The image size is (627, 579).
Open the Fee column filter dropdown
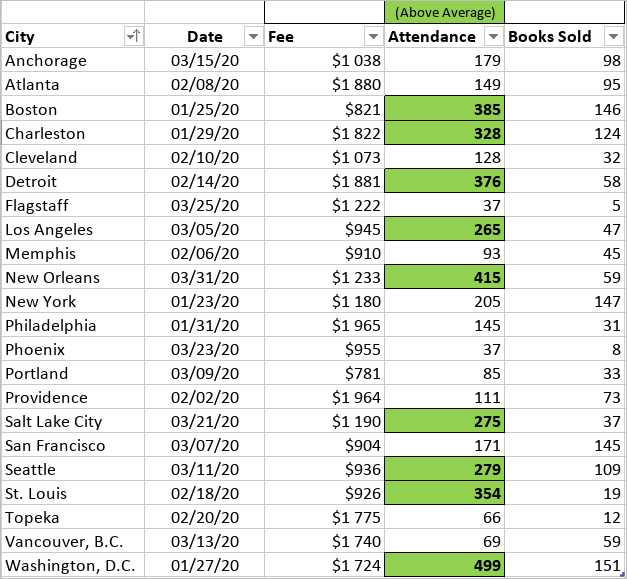click(x=373, y=37)
